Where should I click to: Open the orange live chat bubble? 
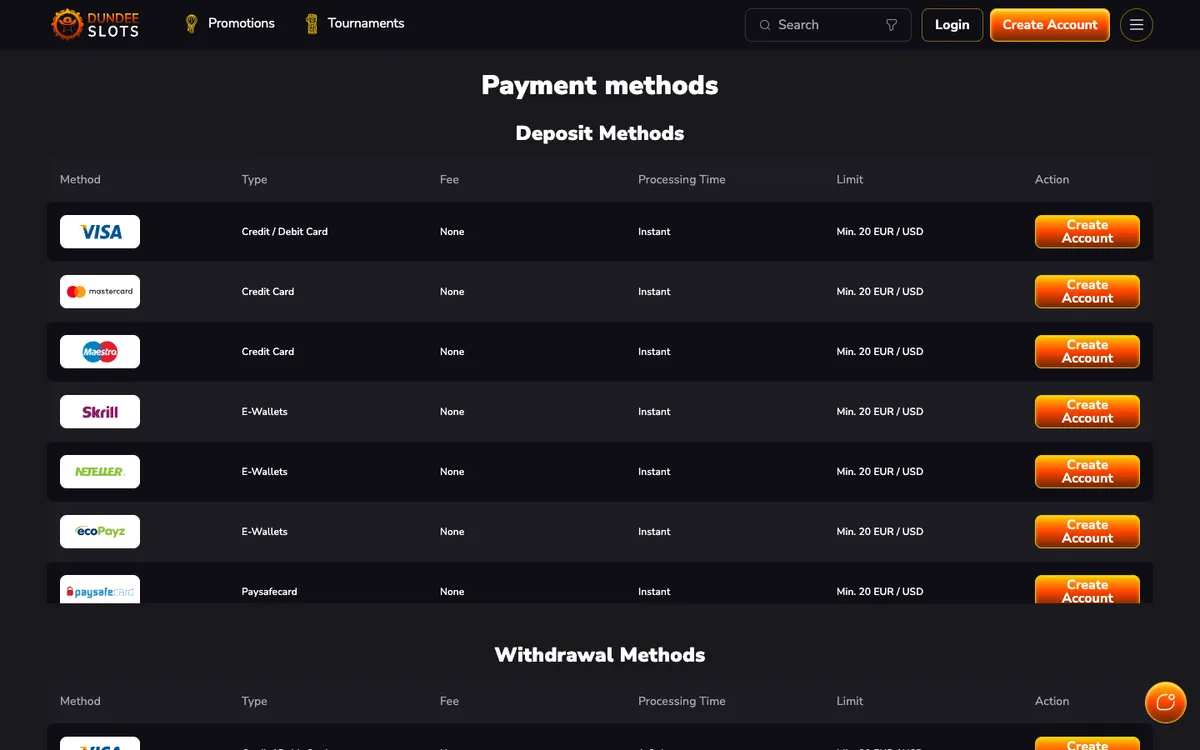click(x=1165, y=702)
